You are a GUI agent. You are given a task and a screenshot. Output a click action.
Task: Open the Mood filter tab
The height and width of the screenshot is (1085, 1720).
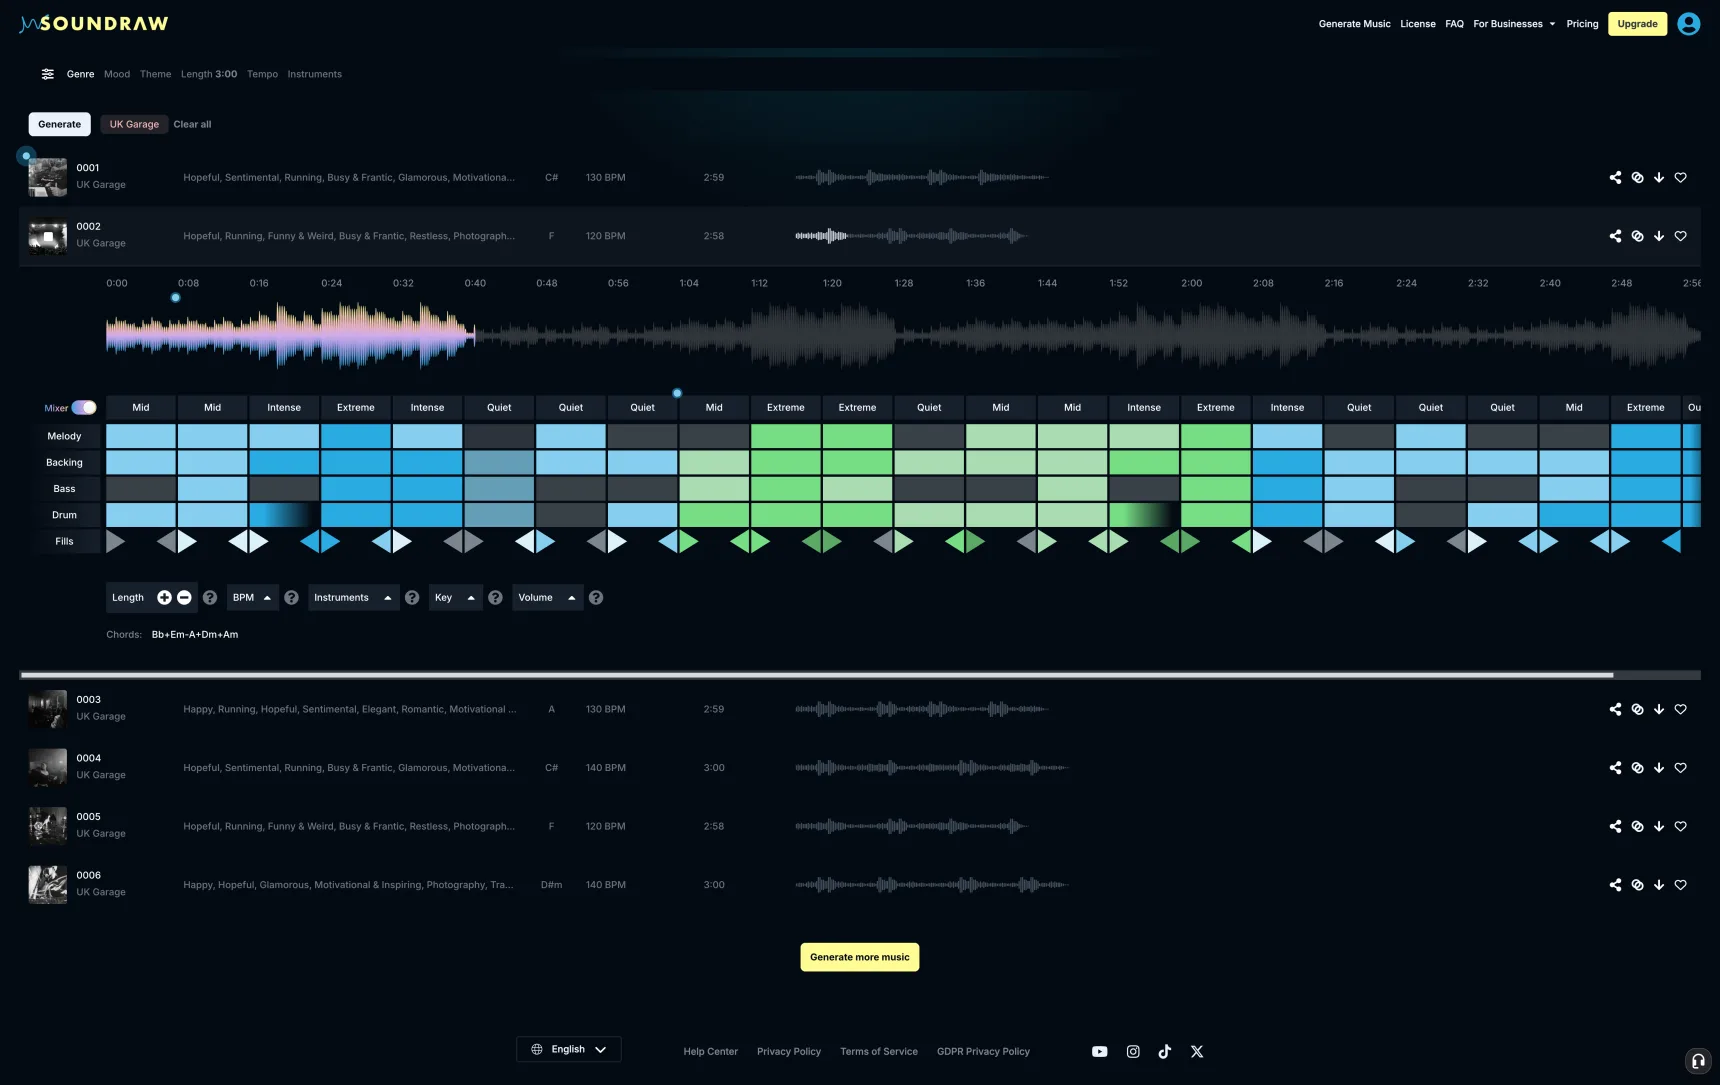(x=117, y=74)
